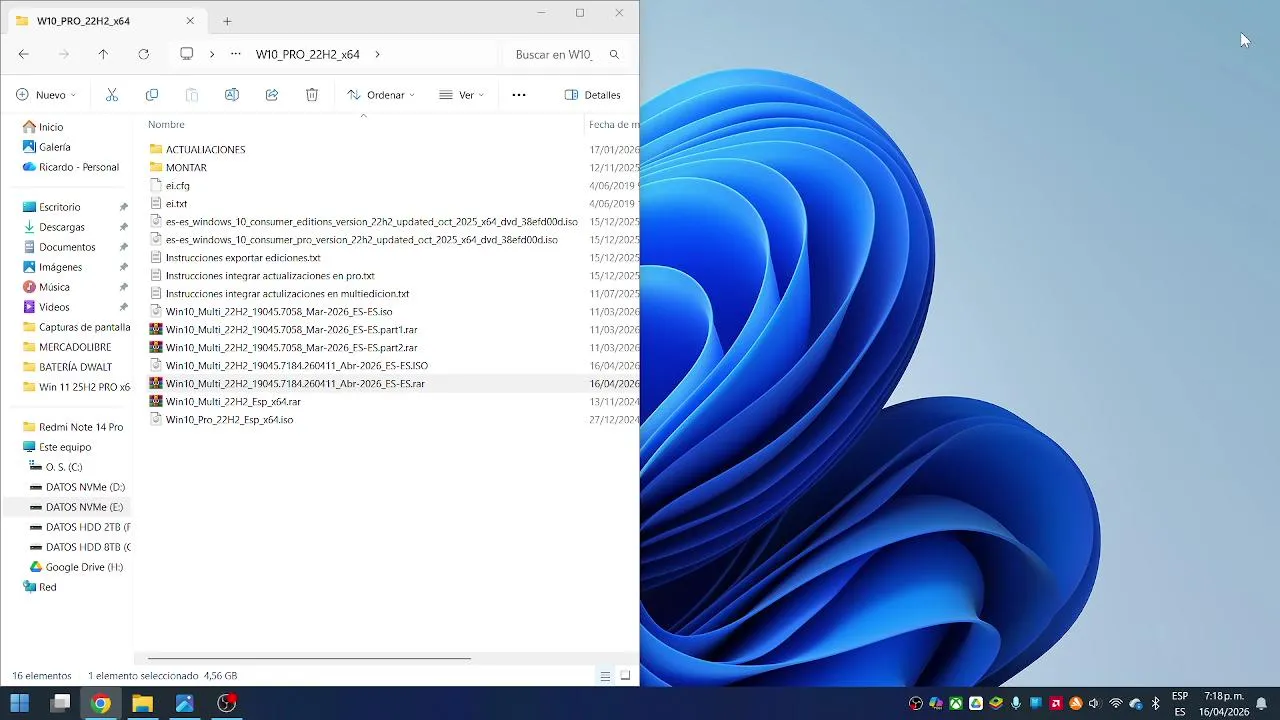Image resolution: width=1280 pixels, height=720 pixels.
Task: Select the W10_PRO_22H2_x64 tab
Action: 105,21
